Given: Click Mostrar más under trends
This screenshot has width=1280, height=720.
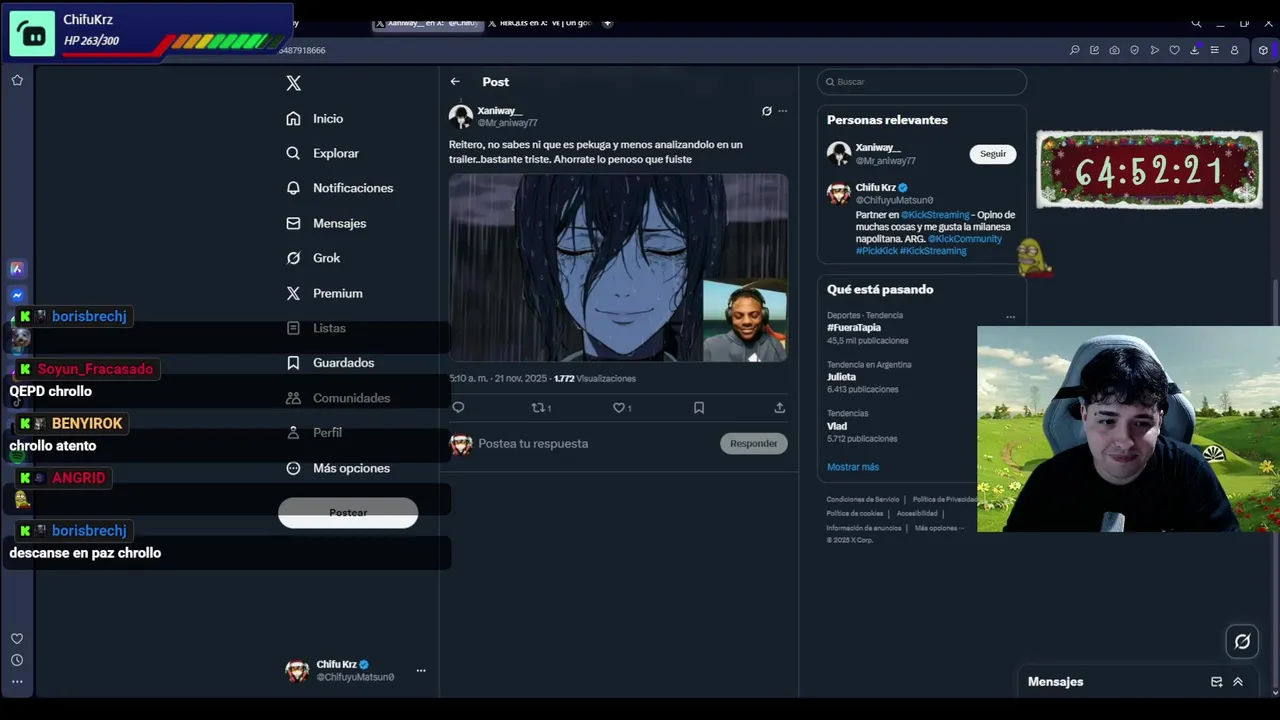Looking at the screenshot, I should coord(853,467).
